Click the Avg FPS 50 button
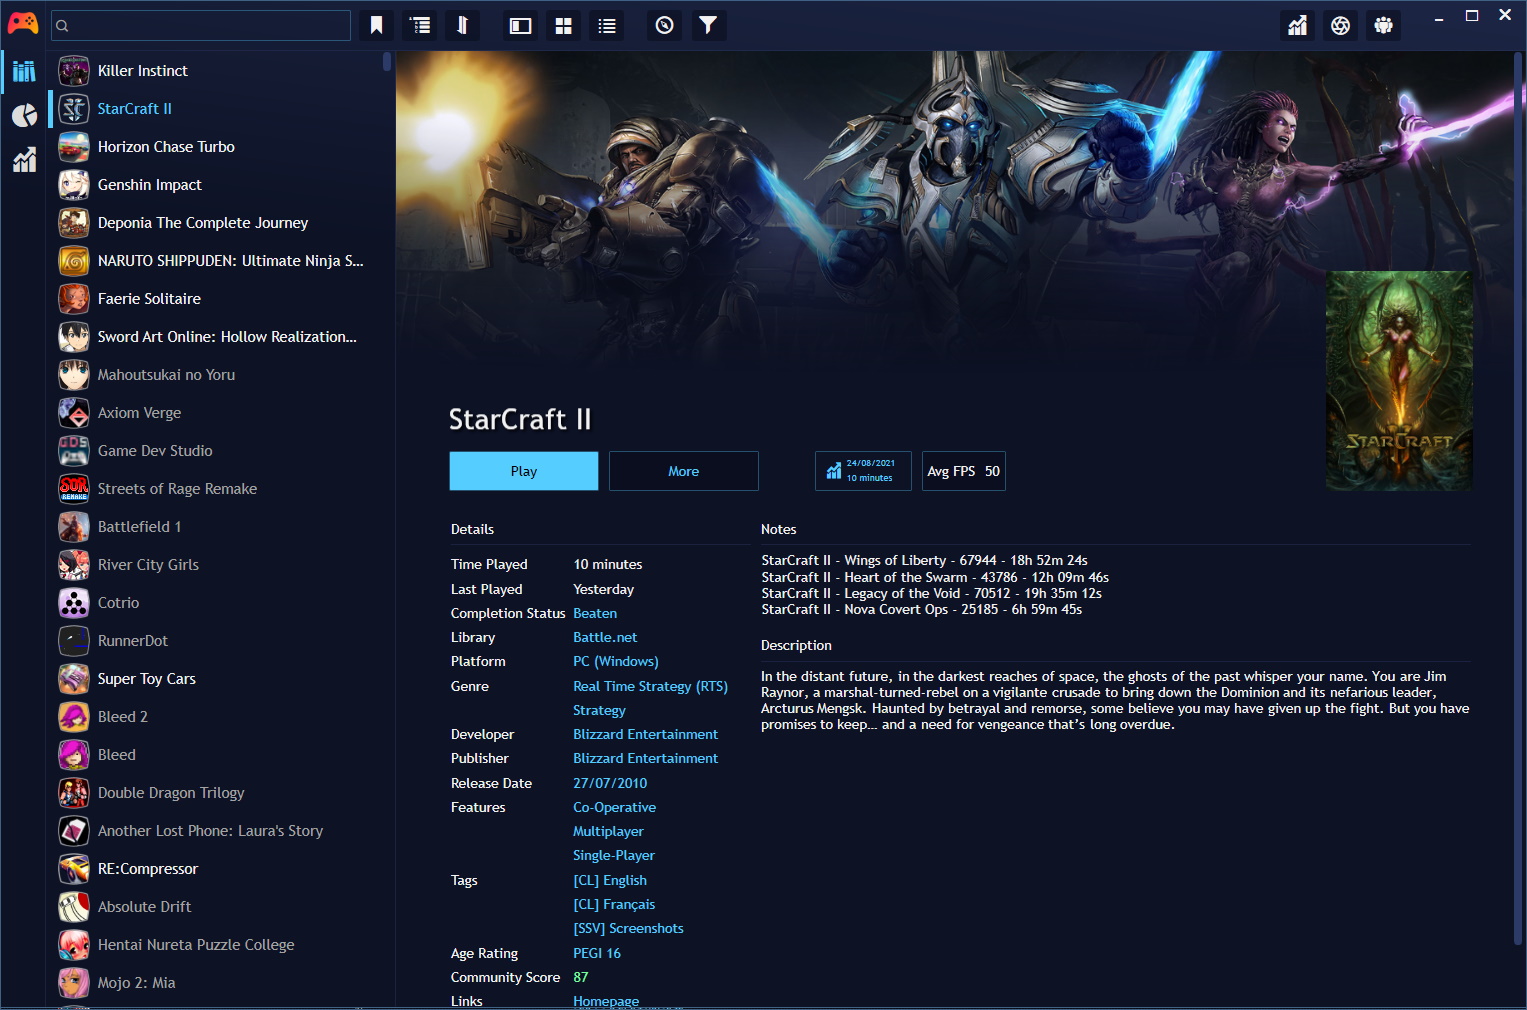This screenshot has width=1527, height=1010. pyautogui.click(x=963, y=471)
